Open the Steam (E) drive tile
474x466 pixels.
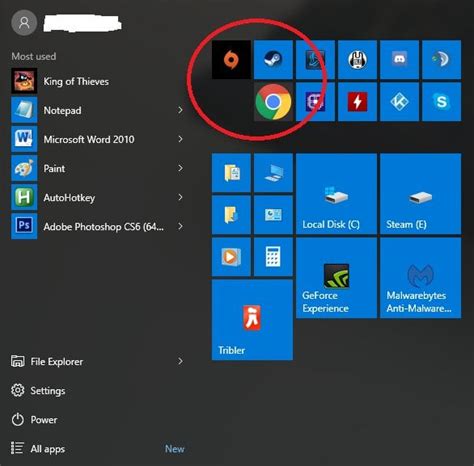(x=421, y=194)
